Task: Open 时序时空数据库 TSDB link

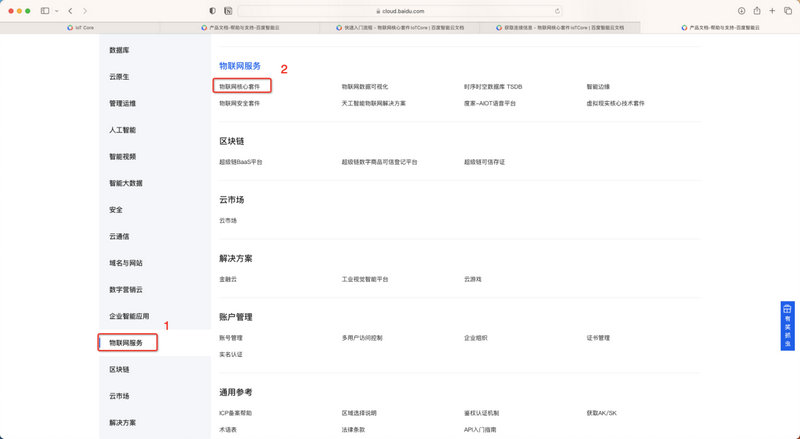Action: coord(493,87)
